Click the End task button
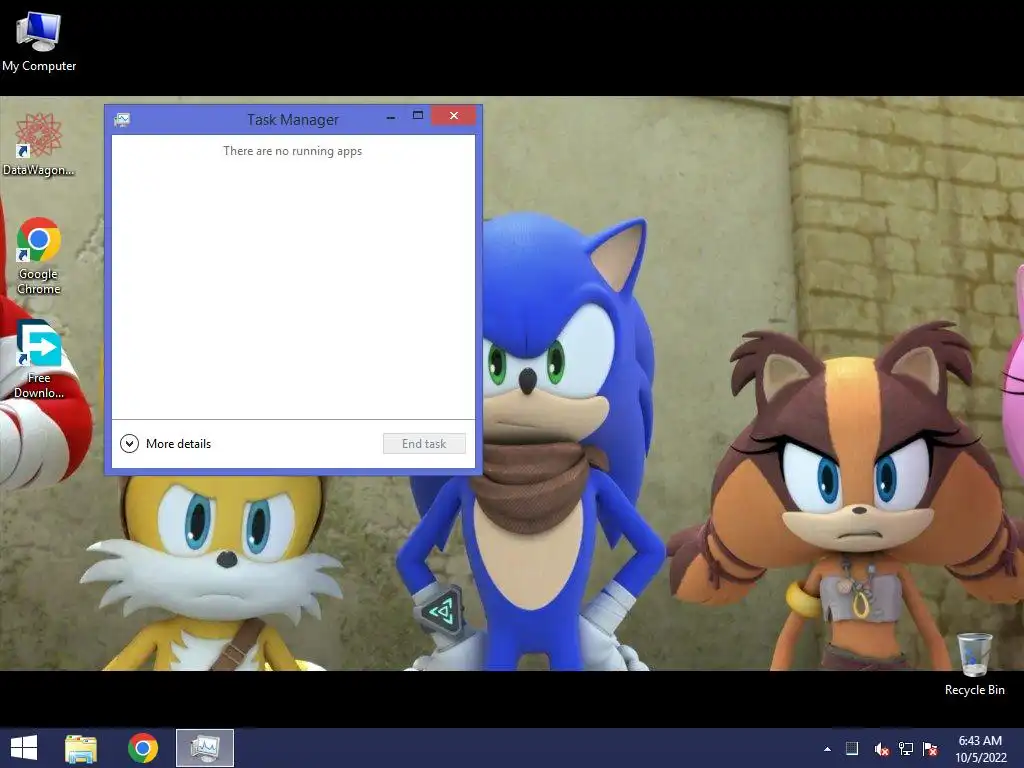 424,444
